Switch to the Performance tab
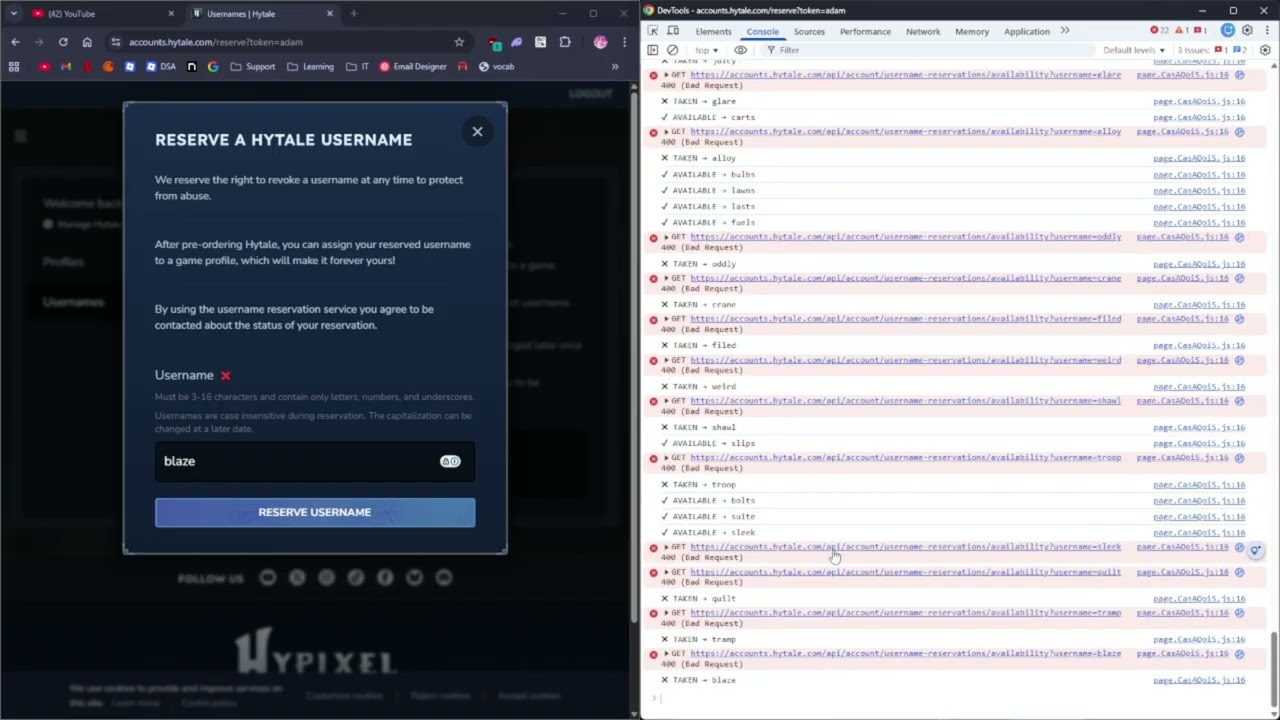 coord(865,31)
